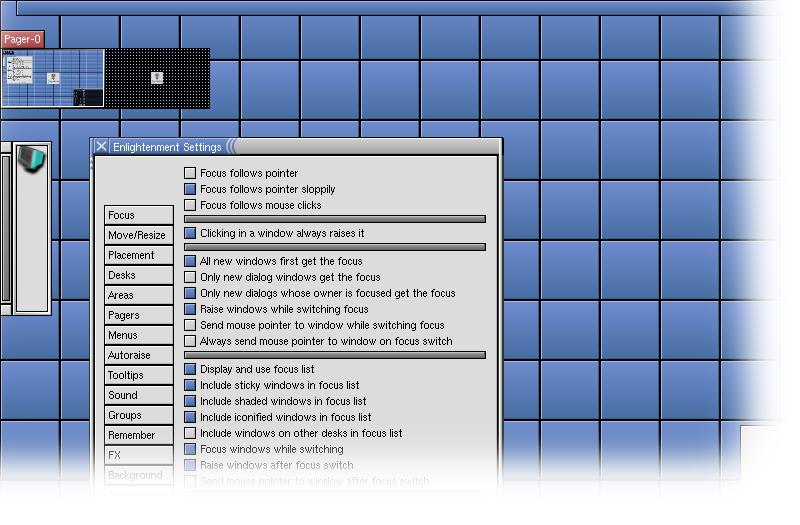
Task: Select the Background settings tab
Action: click(x=139, y=475)
